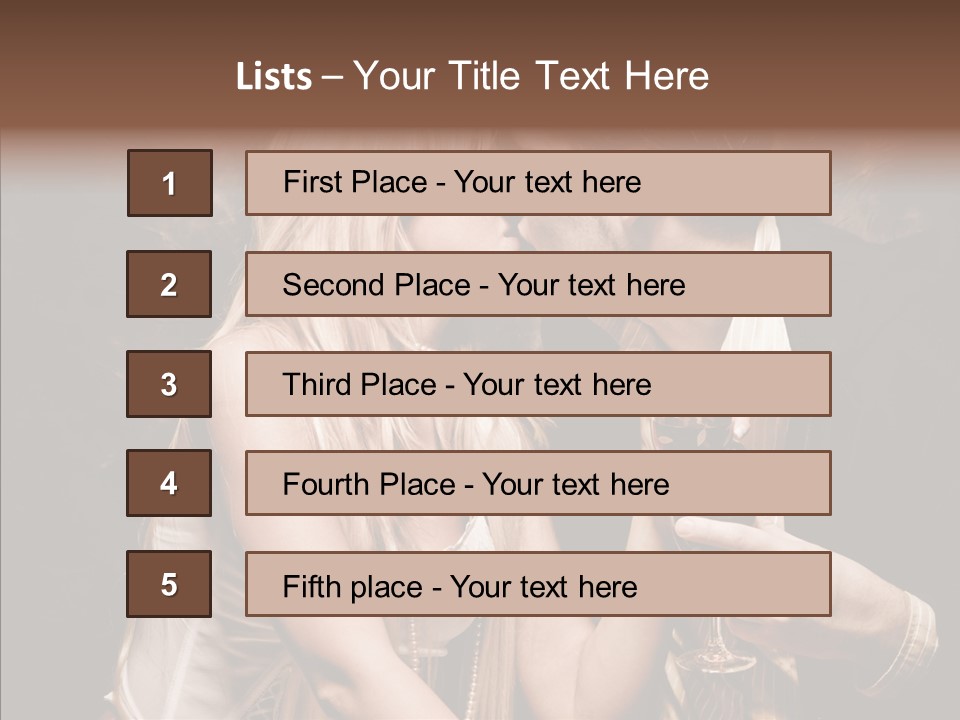The height and width of the screenshot is (720, 960).
Task: Click the number 5 box
Action: [x=169, y=583]
